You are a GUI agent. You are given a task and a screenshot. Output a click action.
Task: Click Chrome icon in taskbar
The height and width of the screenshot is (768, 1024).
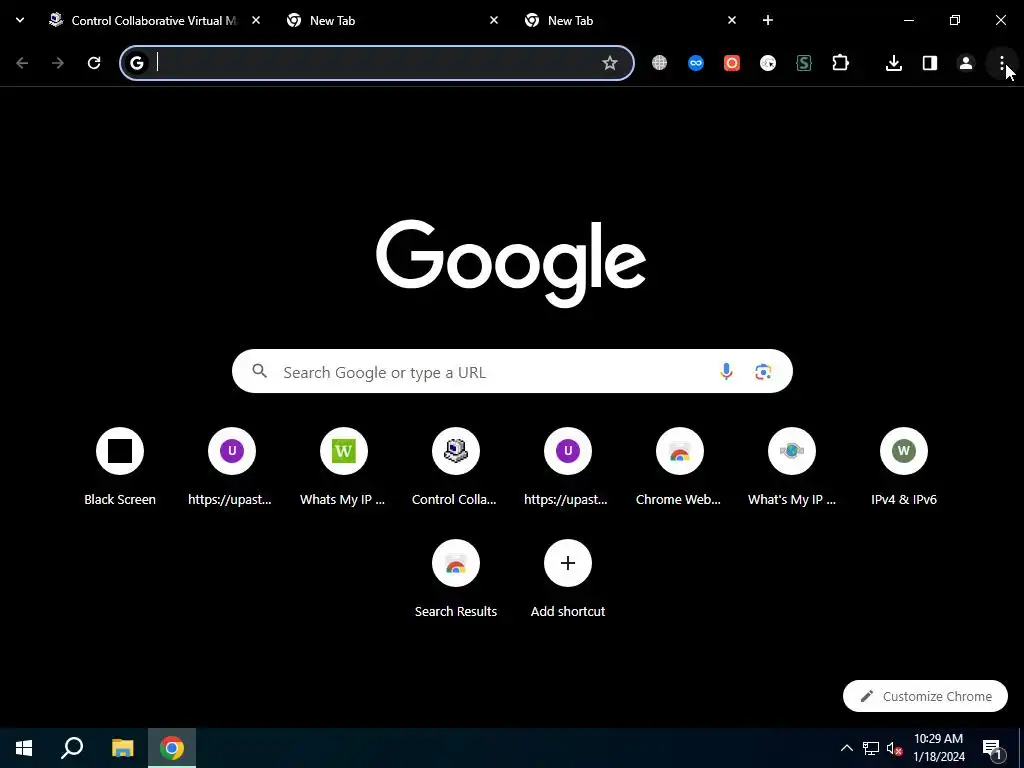(x=172, y=748)
